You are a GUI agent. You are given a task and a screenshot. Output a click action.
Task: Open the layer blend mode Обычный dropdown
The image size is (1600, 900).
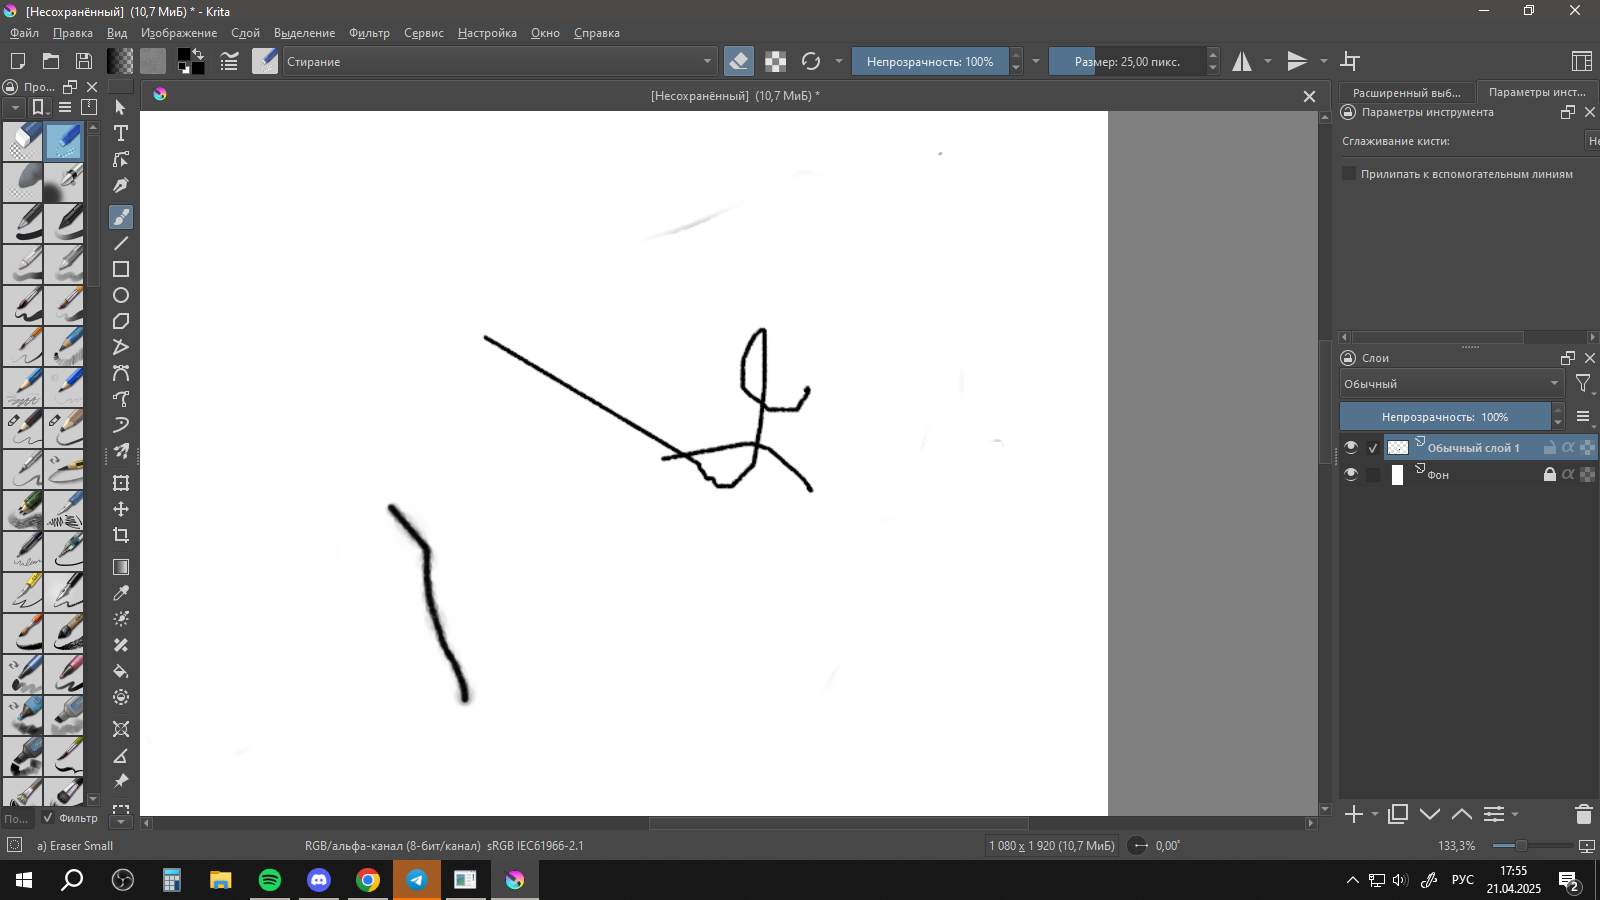(x=1452, y=384)
